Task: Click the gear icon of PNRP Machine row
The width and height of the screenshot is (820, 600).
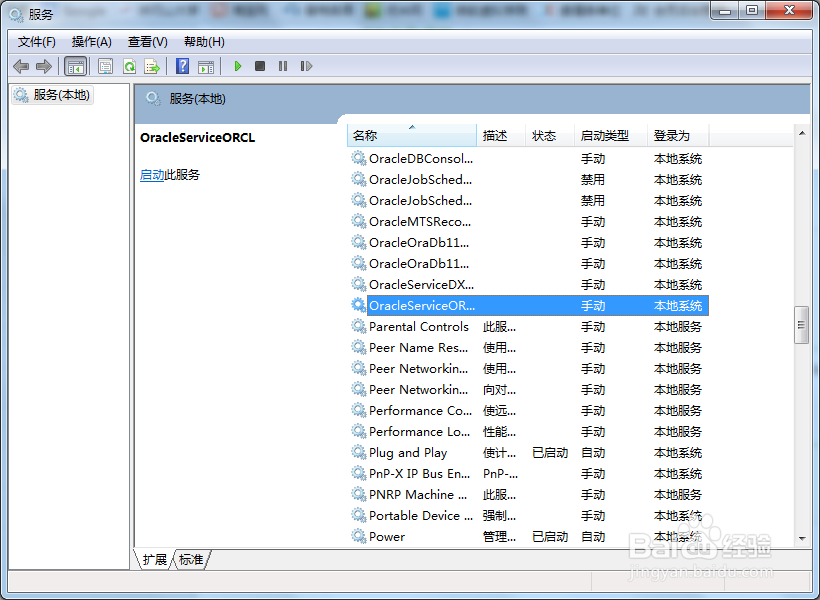Action: (358, 494)
